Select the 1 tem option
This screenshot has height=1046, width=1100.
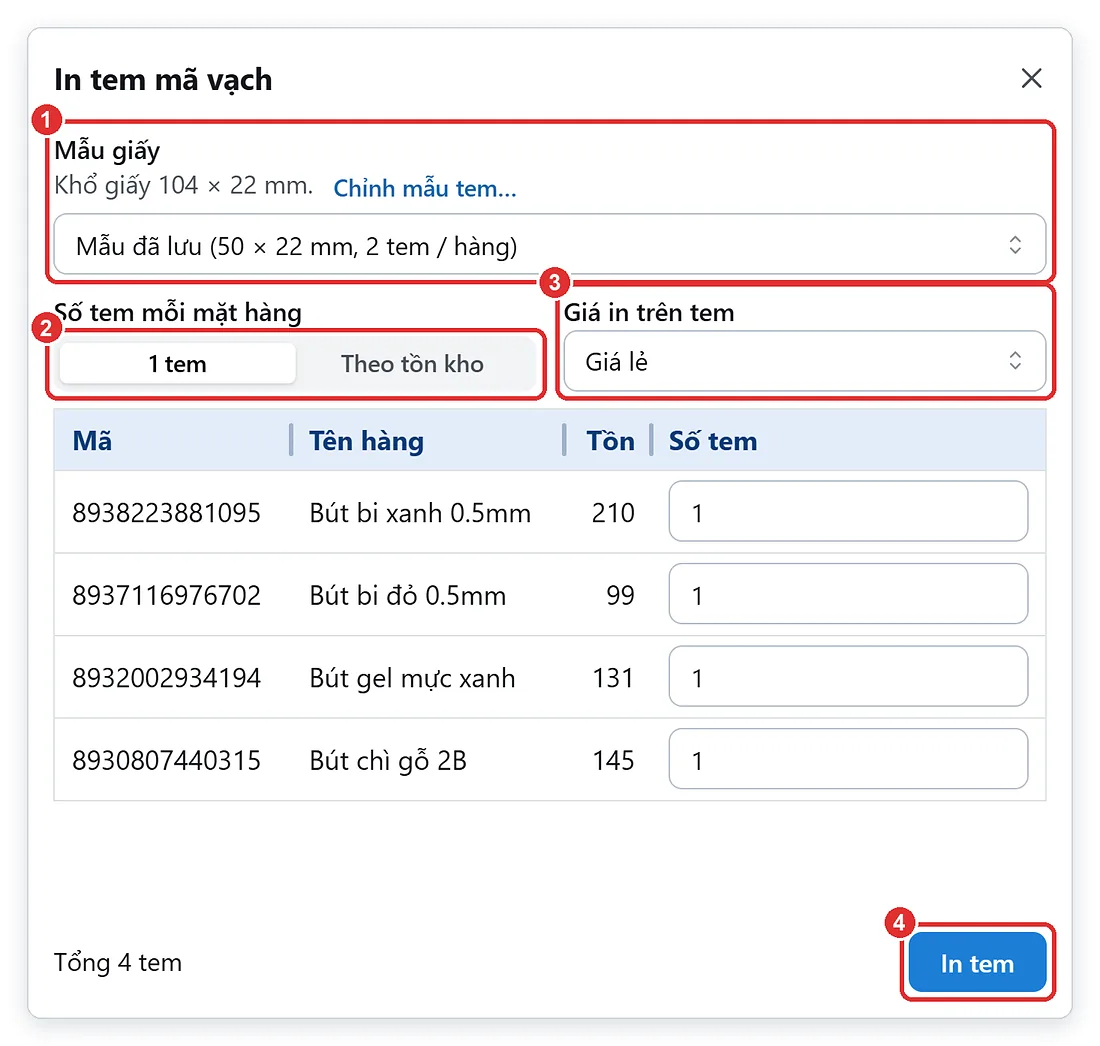coord(177,363)
